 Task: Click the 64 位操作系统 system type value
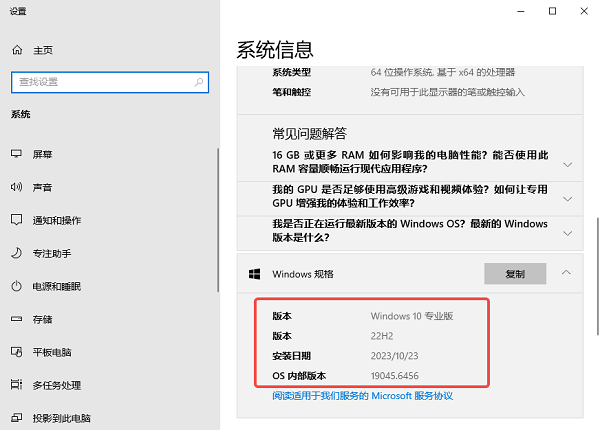442,72
